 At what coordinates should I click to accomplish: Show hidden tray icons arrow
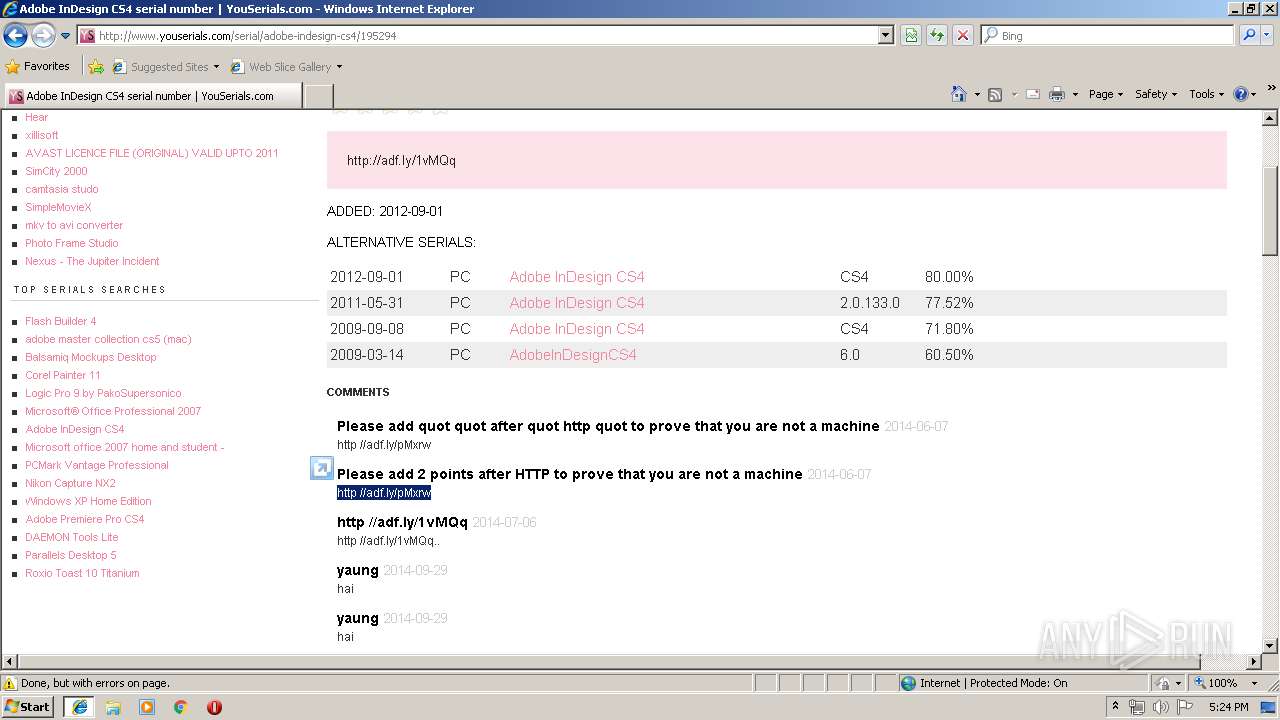[1115, 707]
